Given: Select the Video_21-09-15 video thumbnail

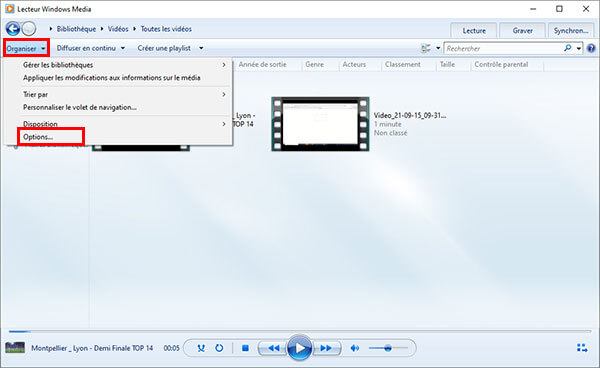Looking at the screenshot, I should pyautogui.click(x=320, y=124).
